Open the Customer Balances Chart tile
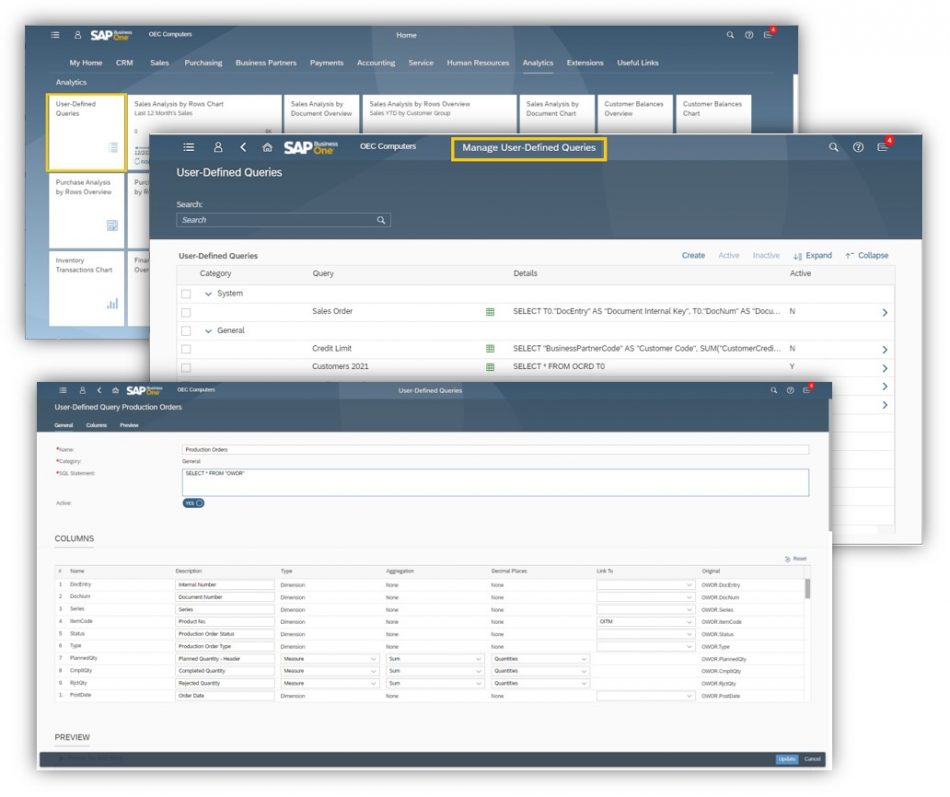 (x=713, y=113)
